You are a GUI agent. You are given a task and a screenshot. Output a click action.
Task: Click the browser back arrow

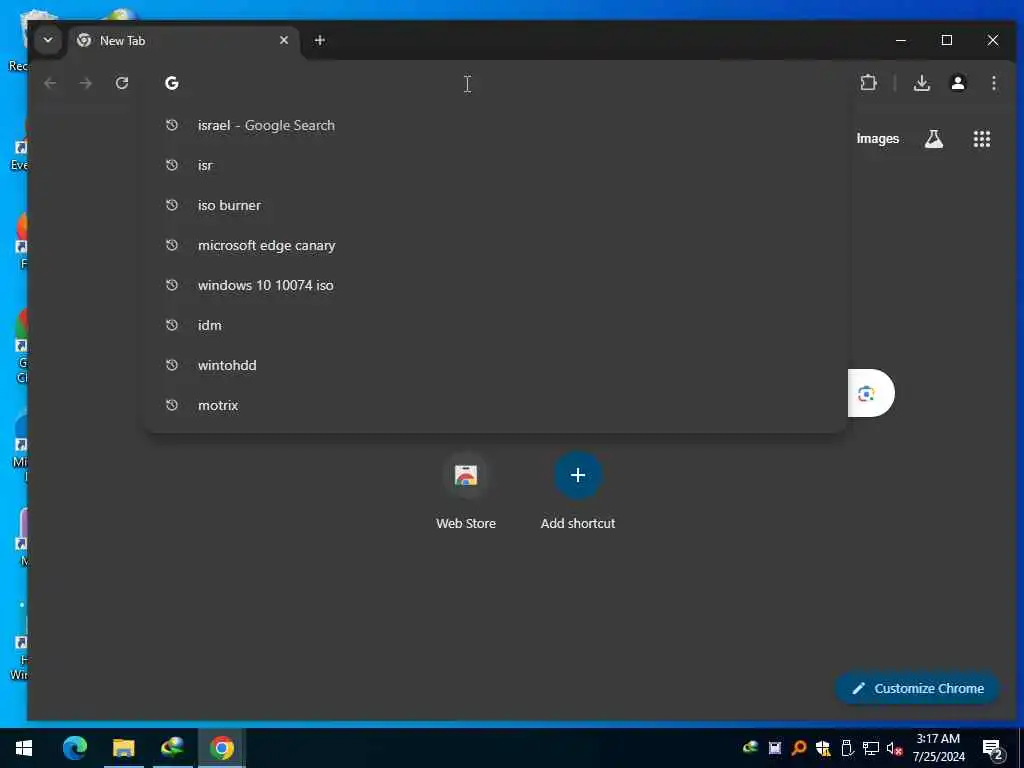50,83
